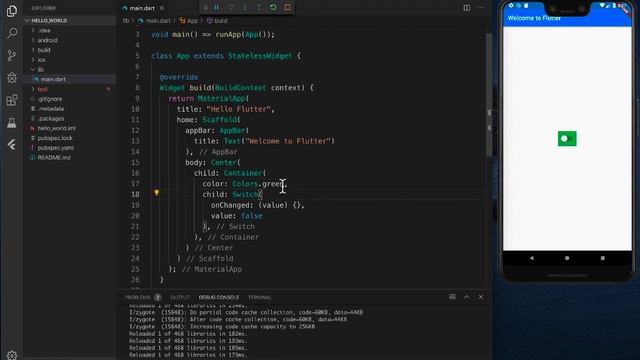Click the debug Step Into button
640x360 pixels.
[x=245, y=7]
